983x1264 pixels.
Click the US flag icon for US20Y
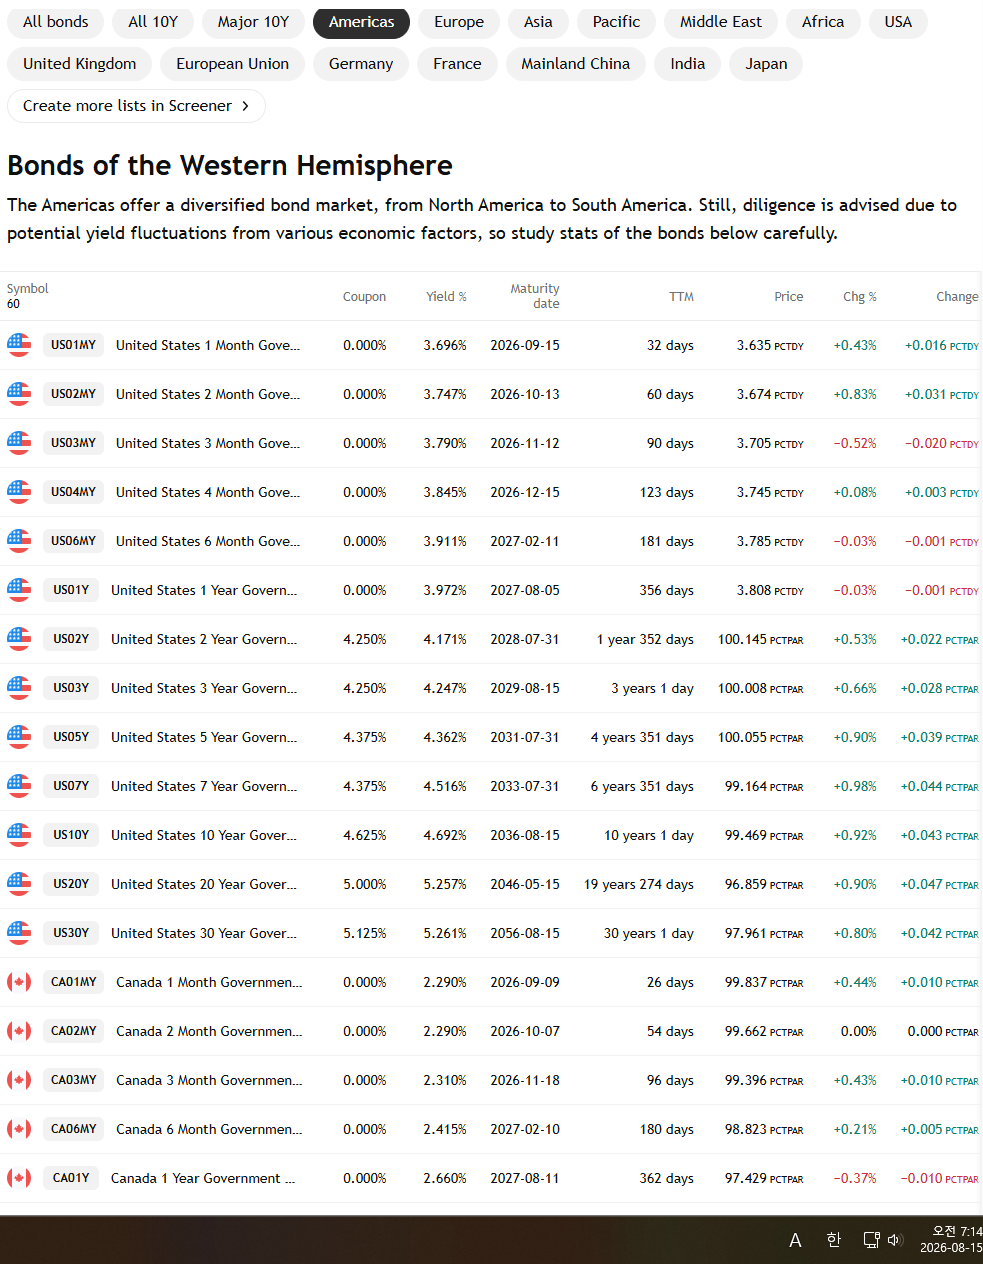click(19, 884)
